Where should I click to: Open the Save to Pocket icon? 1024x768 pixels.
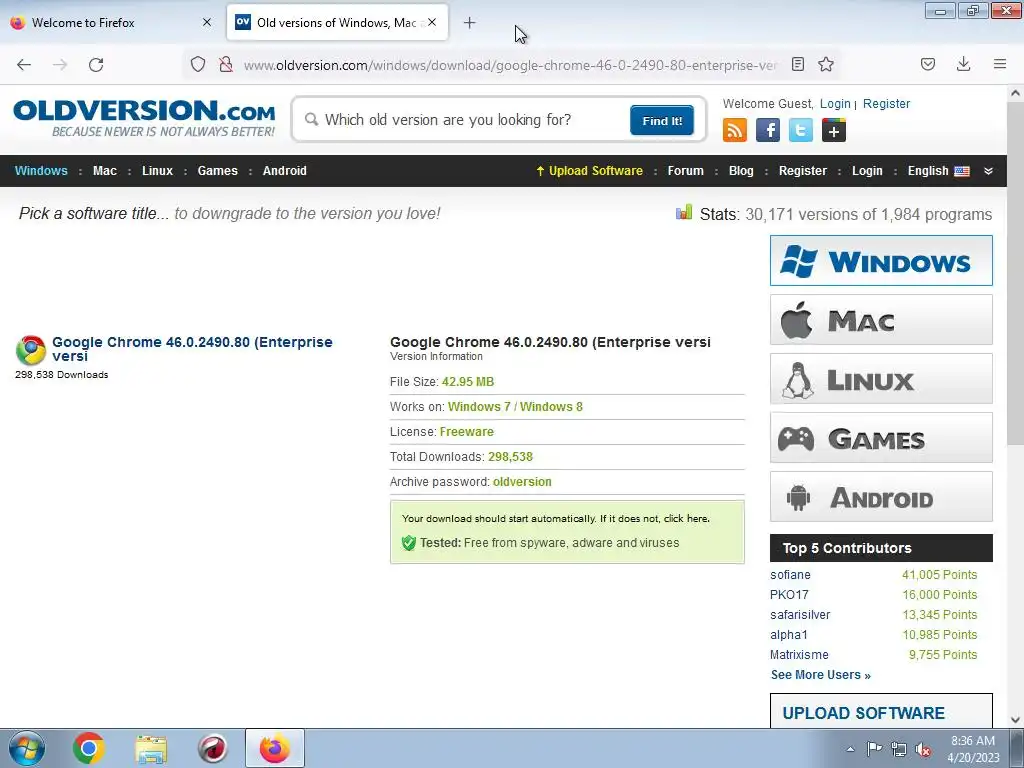point(928,64)
